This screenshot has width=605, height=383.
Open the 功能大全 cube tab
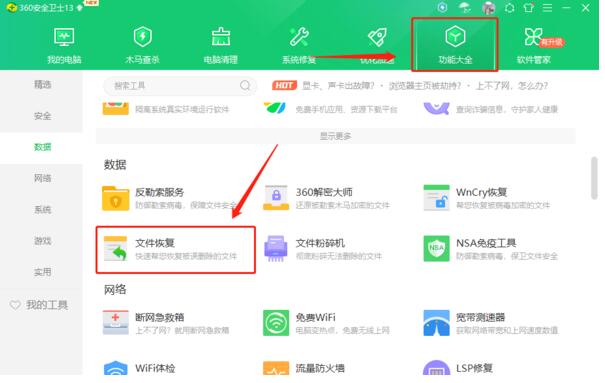455,45
